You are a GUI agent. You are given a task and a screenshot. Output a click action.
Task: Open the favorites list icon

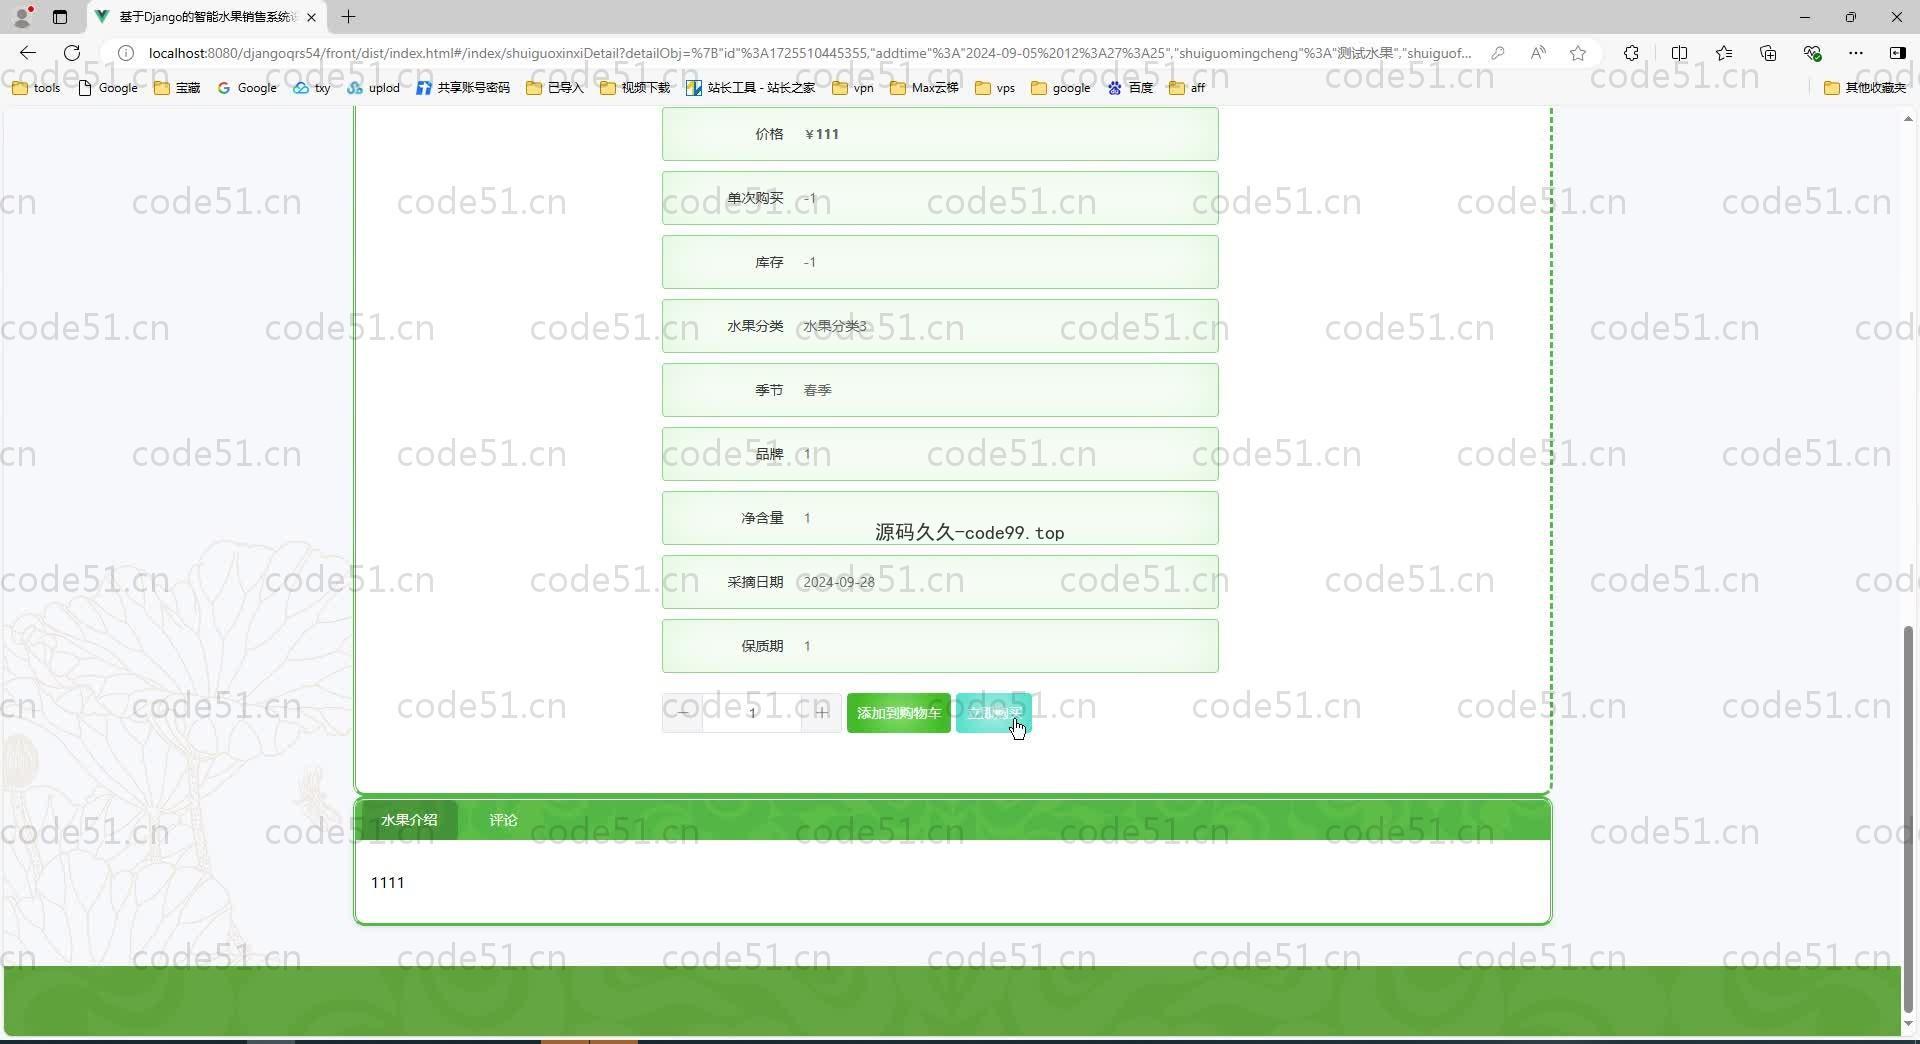pos(1724,53)
